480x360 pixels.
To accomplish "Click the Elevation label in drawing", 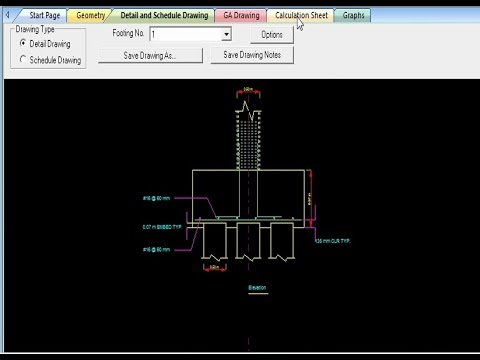I will (257, 288).
